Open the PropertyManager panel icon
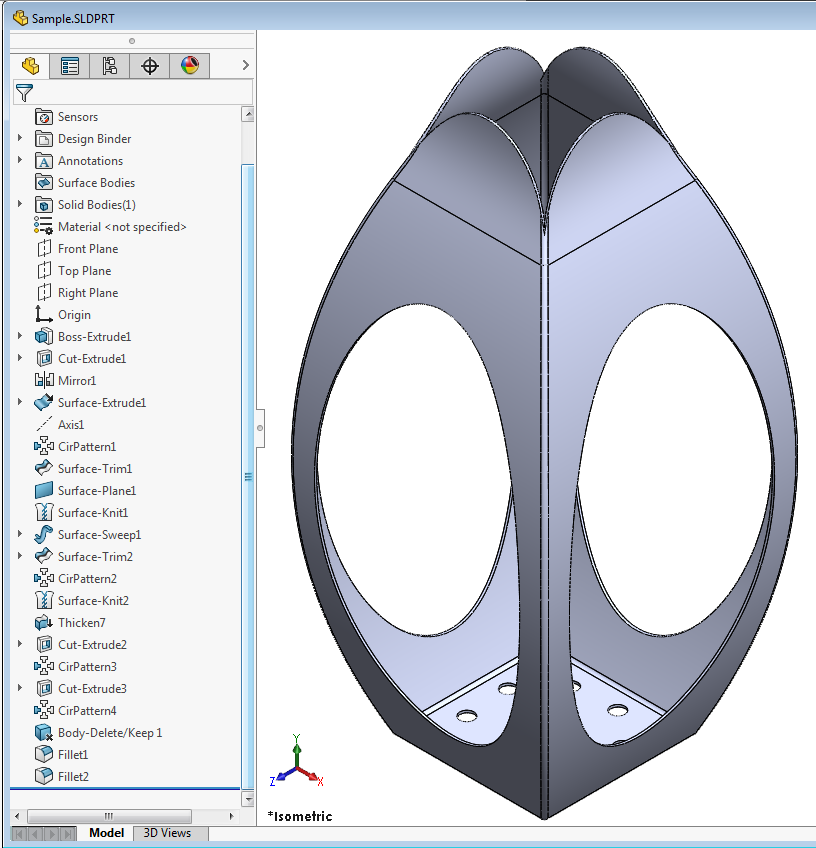The height and width of the screenshot is (848, 816). [70, 65]
